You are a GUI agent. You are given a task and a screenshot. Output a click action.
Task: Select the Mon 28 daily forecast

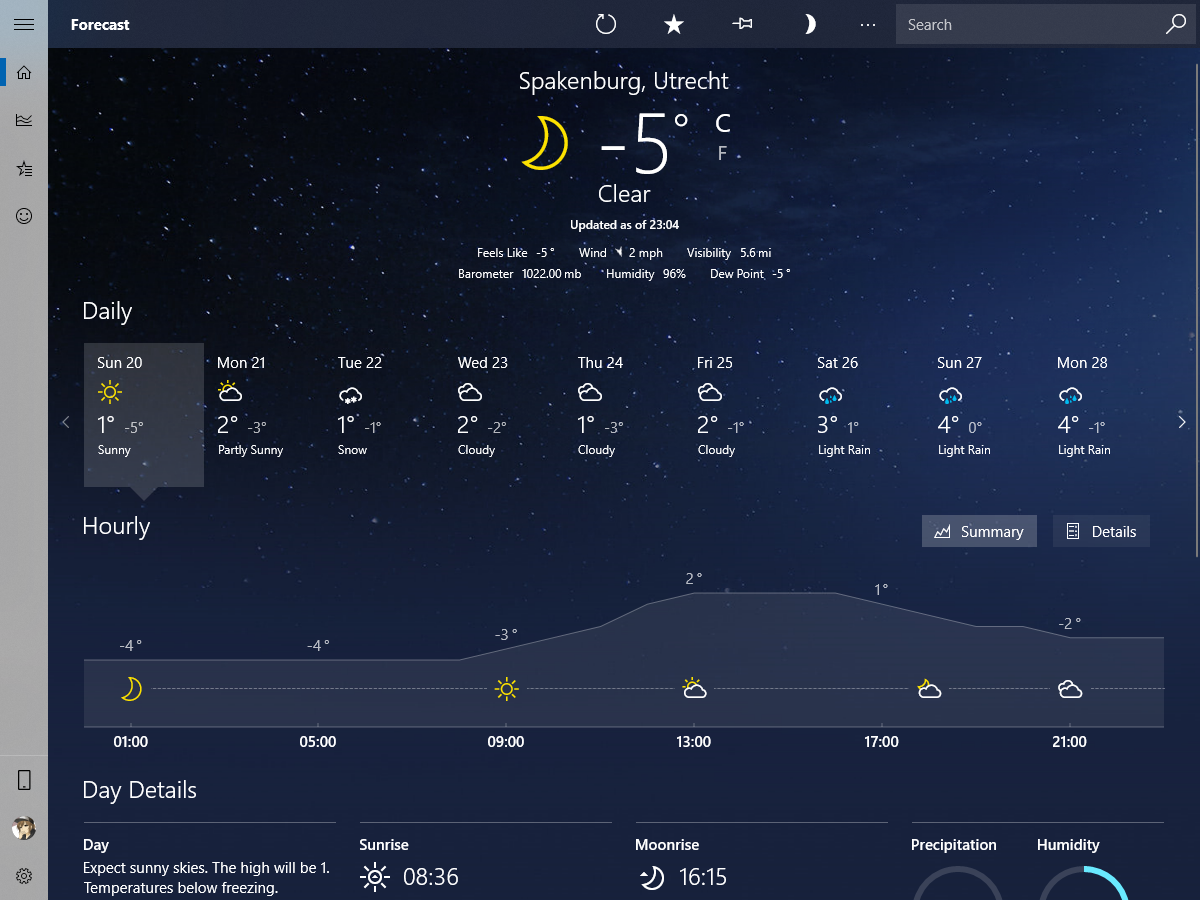point(1104,415)
